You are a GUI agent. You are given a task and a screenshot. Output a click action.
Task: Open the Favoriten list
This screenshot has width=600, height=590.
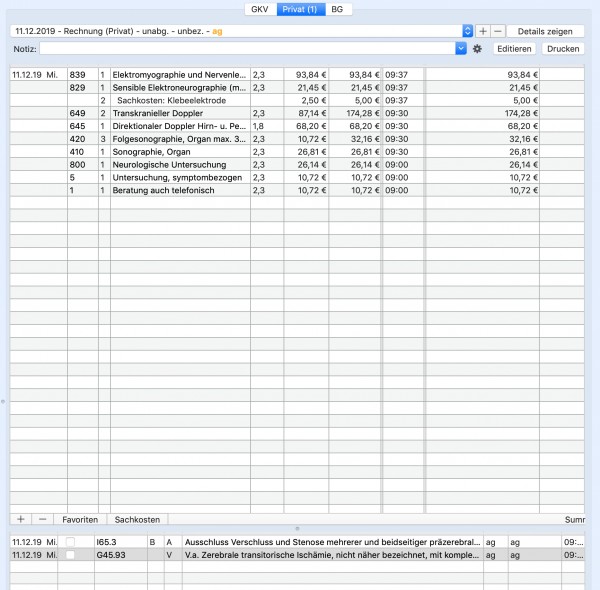click(x=80, y=520)
